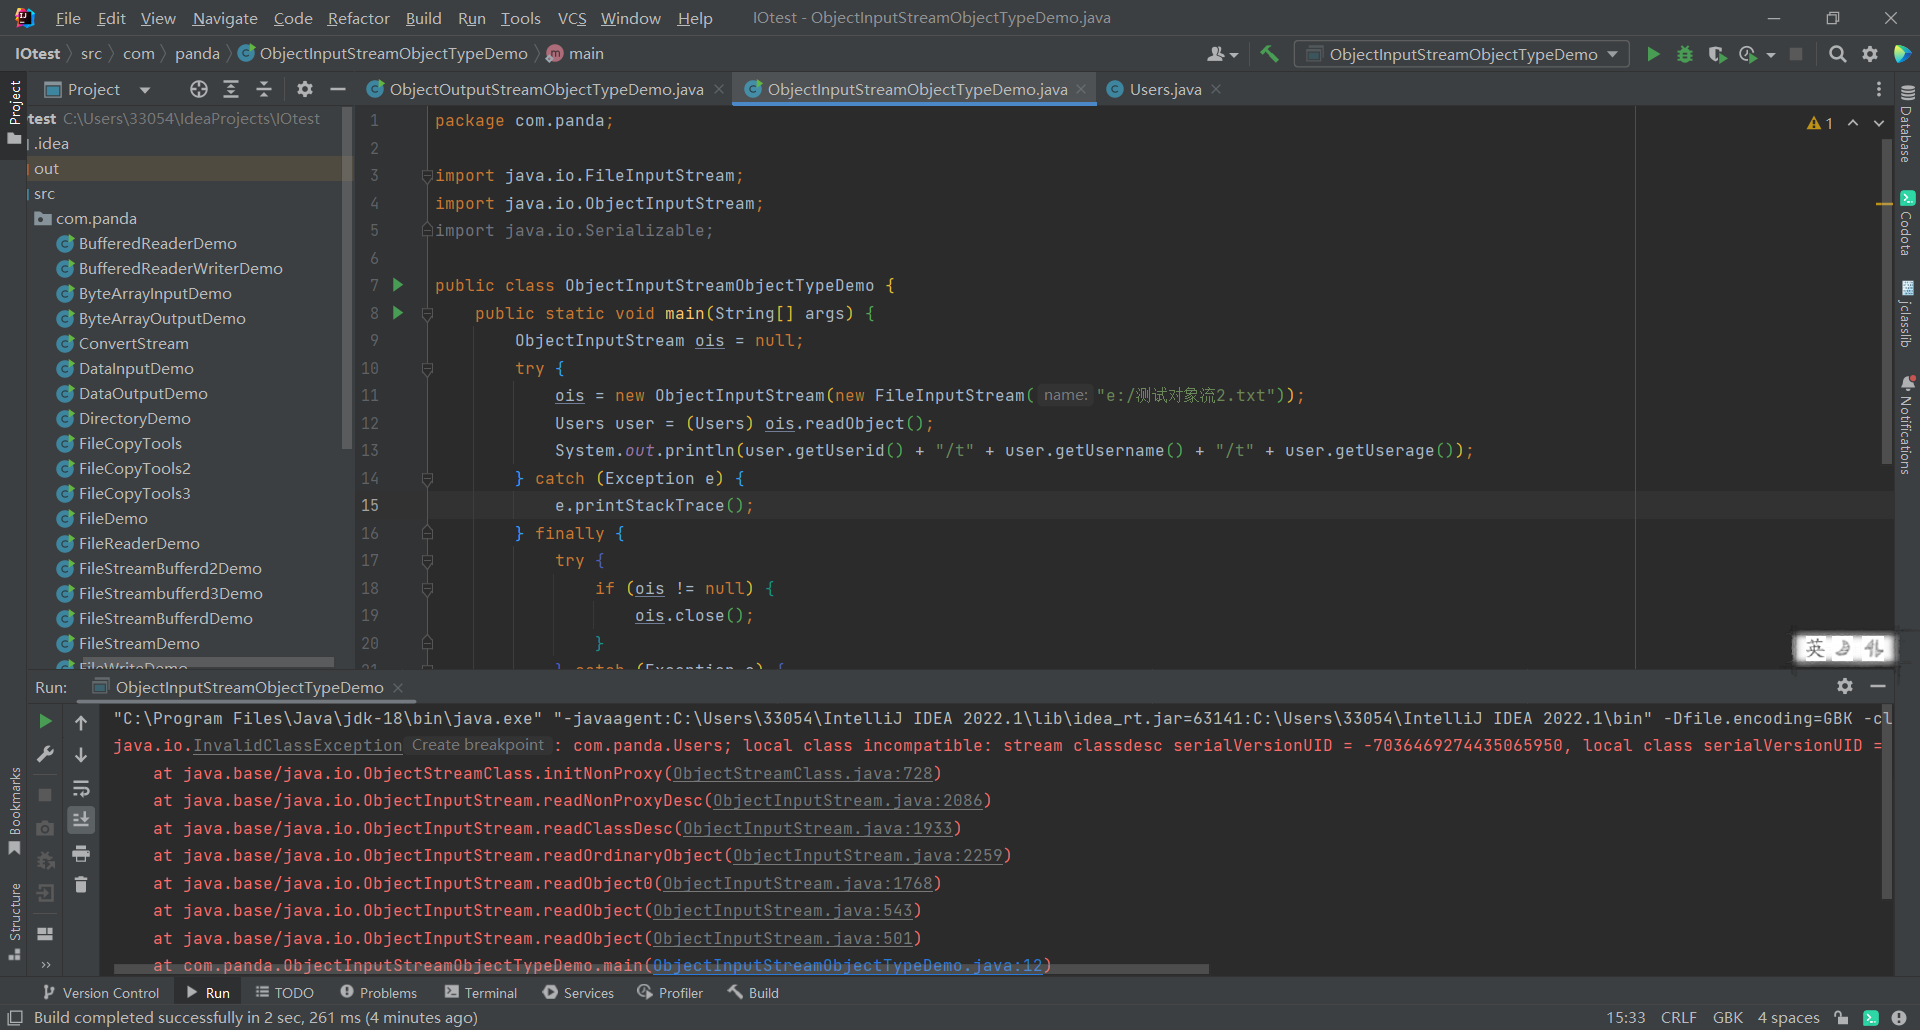Screen dimensions: 1920x1030
Task: Fold try block at line 10
Action: pos(427,368)
